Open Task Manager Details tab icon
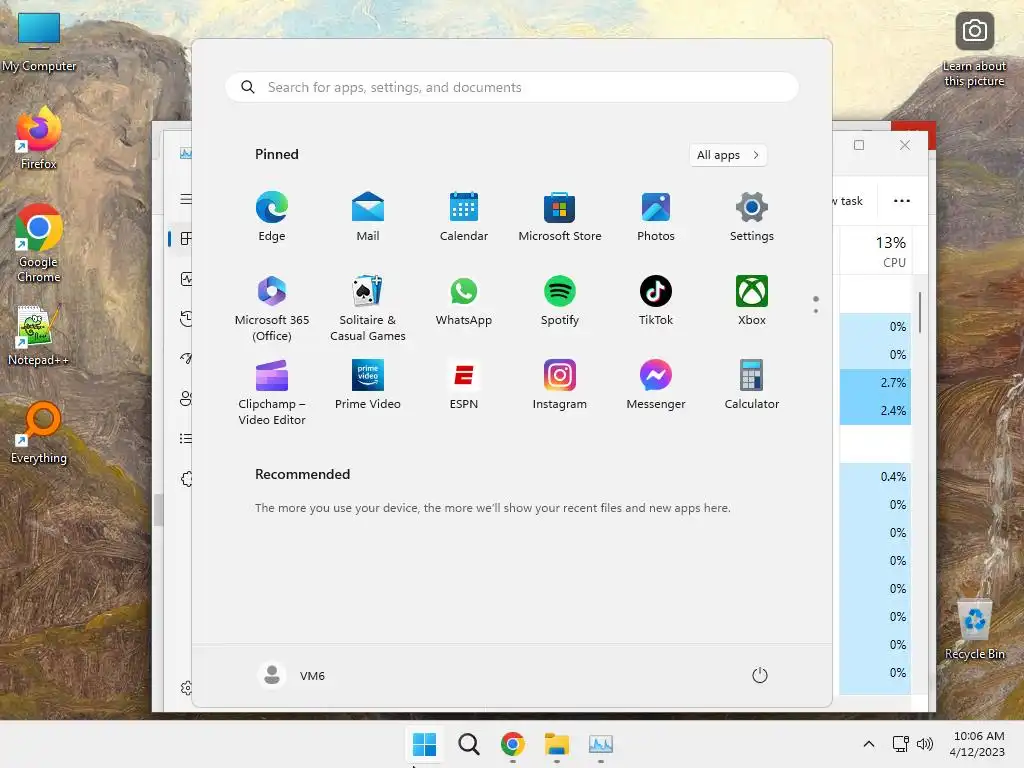This screenshot has height=768, width=1024. (x=186, y=438)
